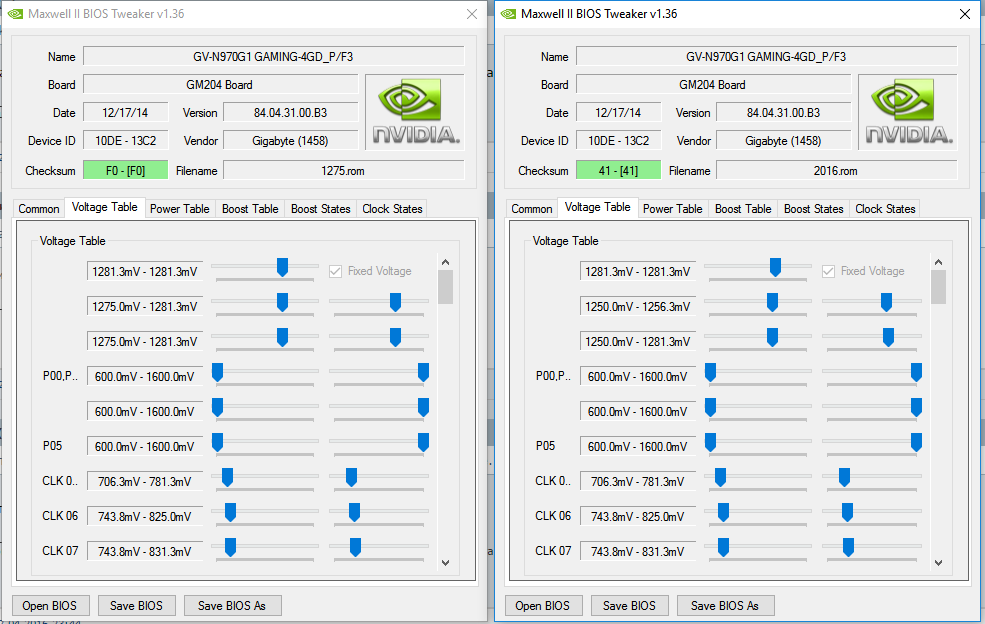Click the NVIDIA logo in the right window
985x624 pixels.
[908, 112]
